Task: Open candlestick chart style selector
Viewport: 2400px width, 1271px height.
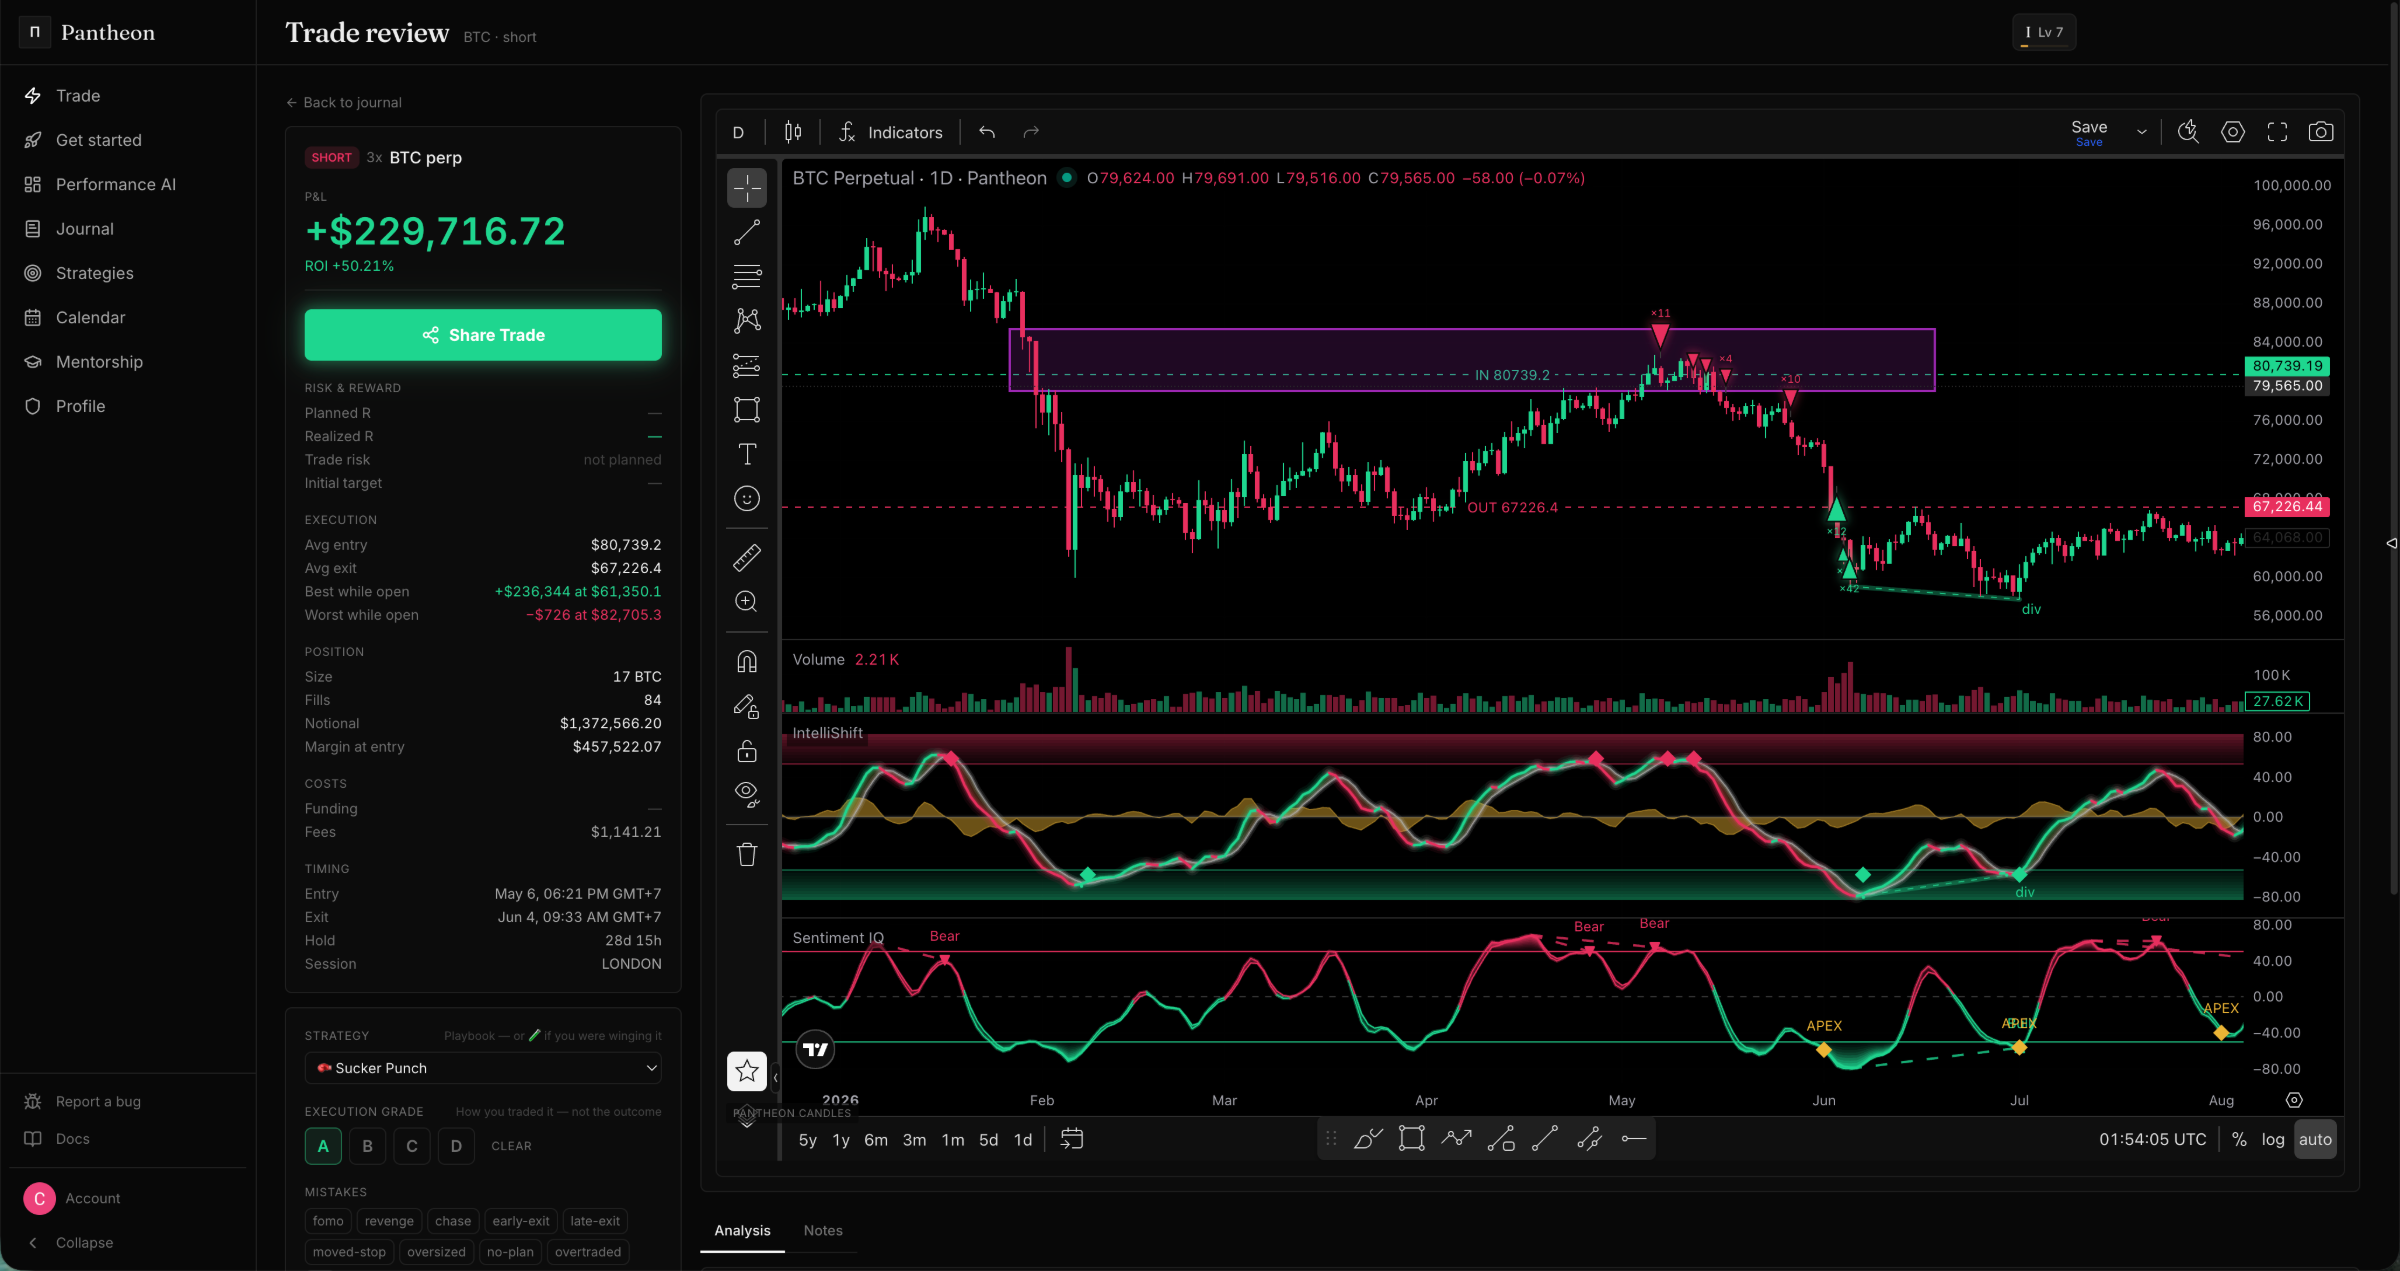Action: click(793, 132)
